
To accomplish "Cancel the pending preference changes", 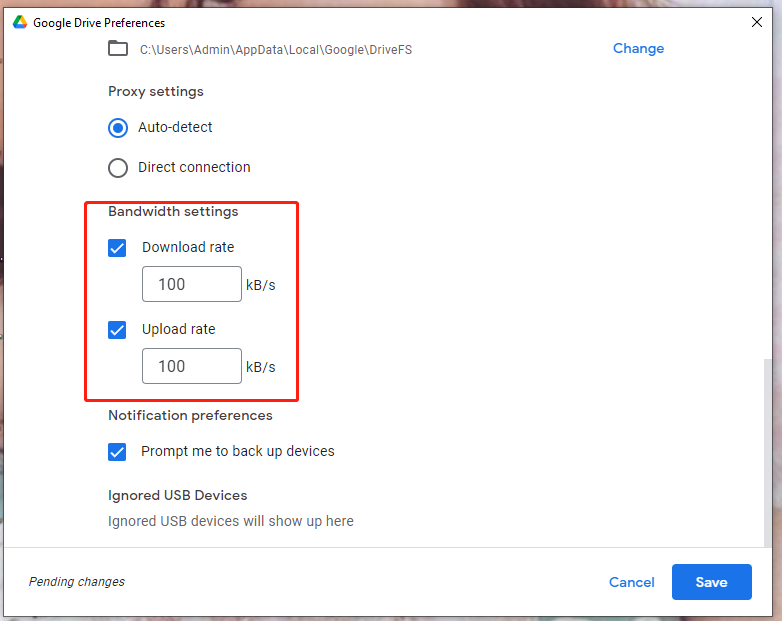I will point(631,582).
